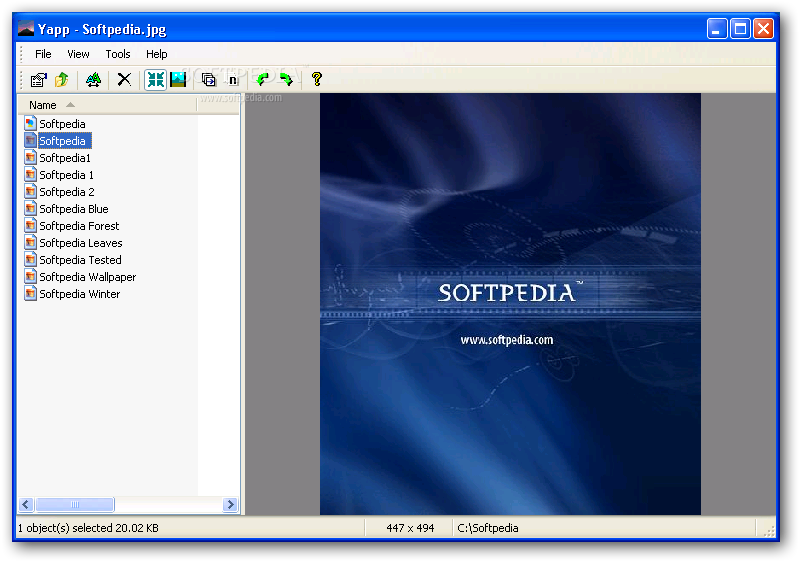Click the file list scrollbar right arrow
The width and height of the screenshot is (800, 562).
231,504
